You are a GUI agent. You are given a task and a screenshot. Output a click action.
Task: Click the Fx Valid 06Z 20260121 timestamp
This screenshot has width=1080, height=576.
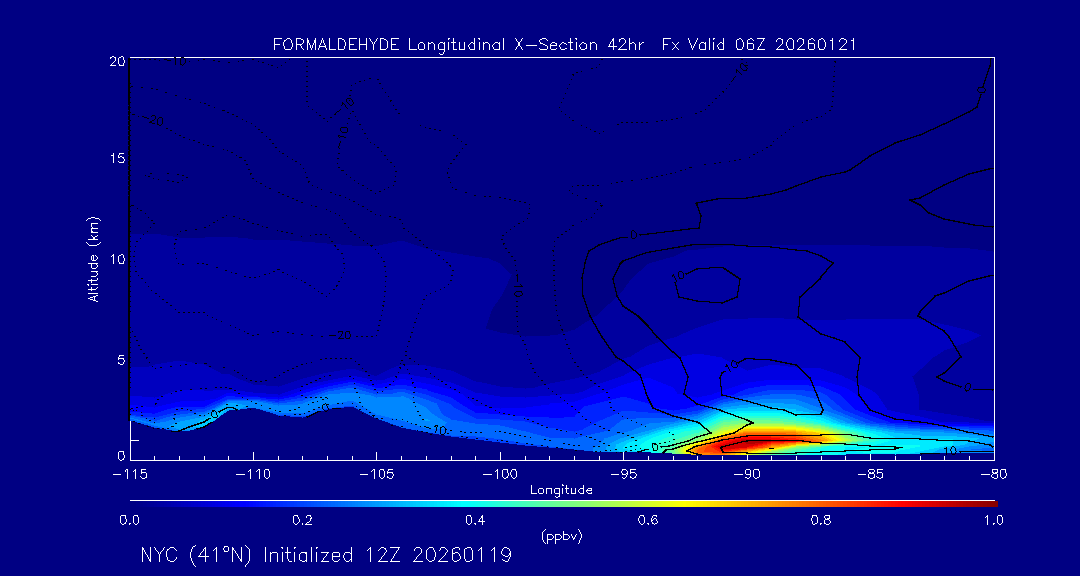tap(759, 45)
